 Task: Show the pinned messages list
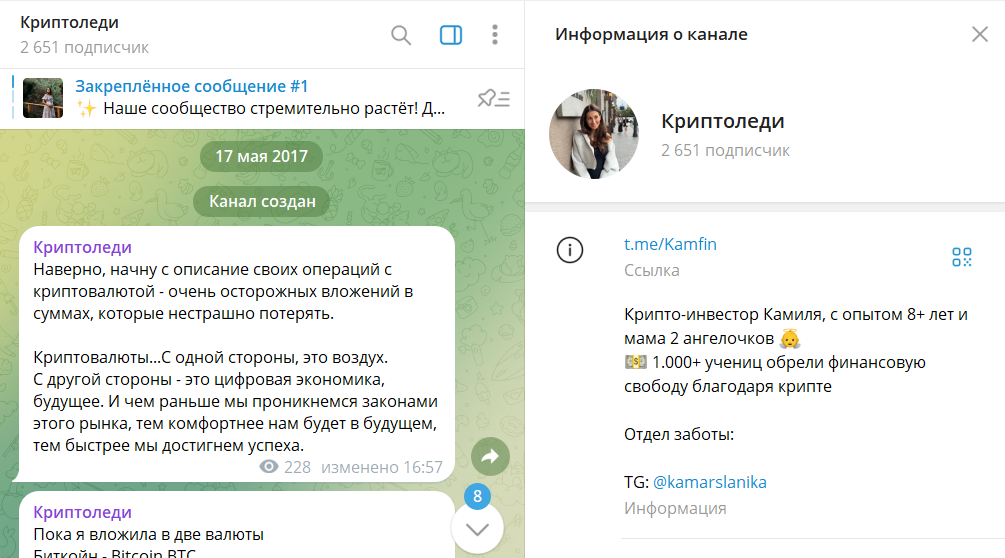(x=493, y=98)
